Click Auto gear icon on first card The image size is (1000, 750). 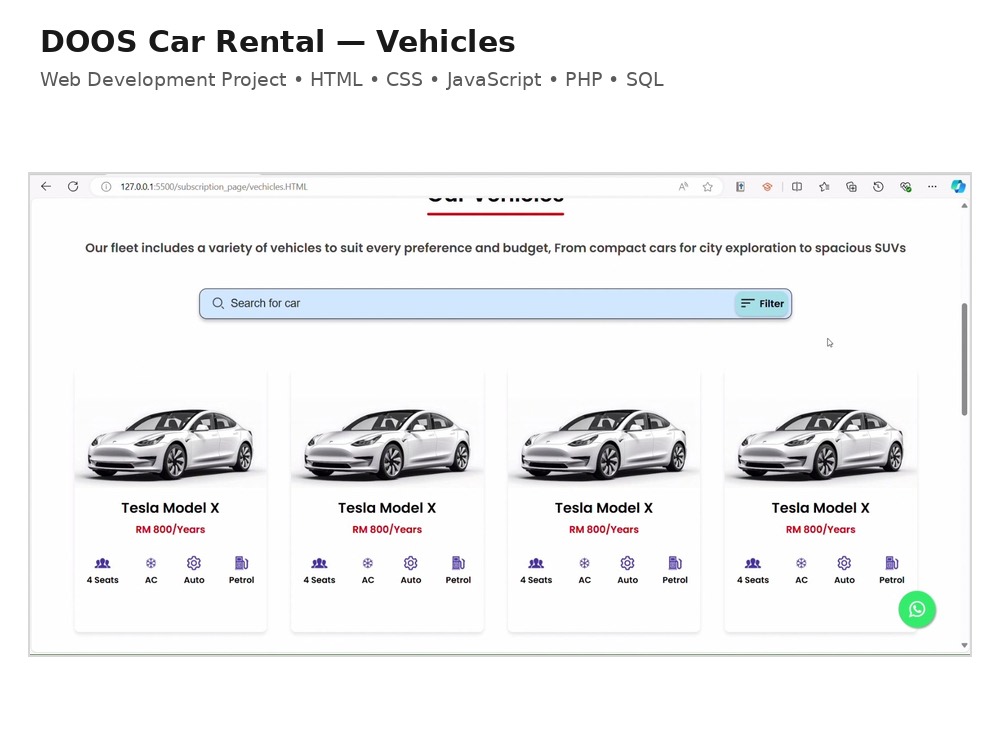194,563
